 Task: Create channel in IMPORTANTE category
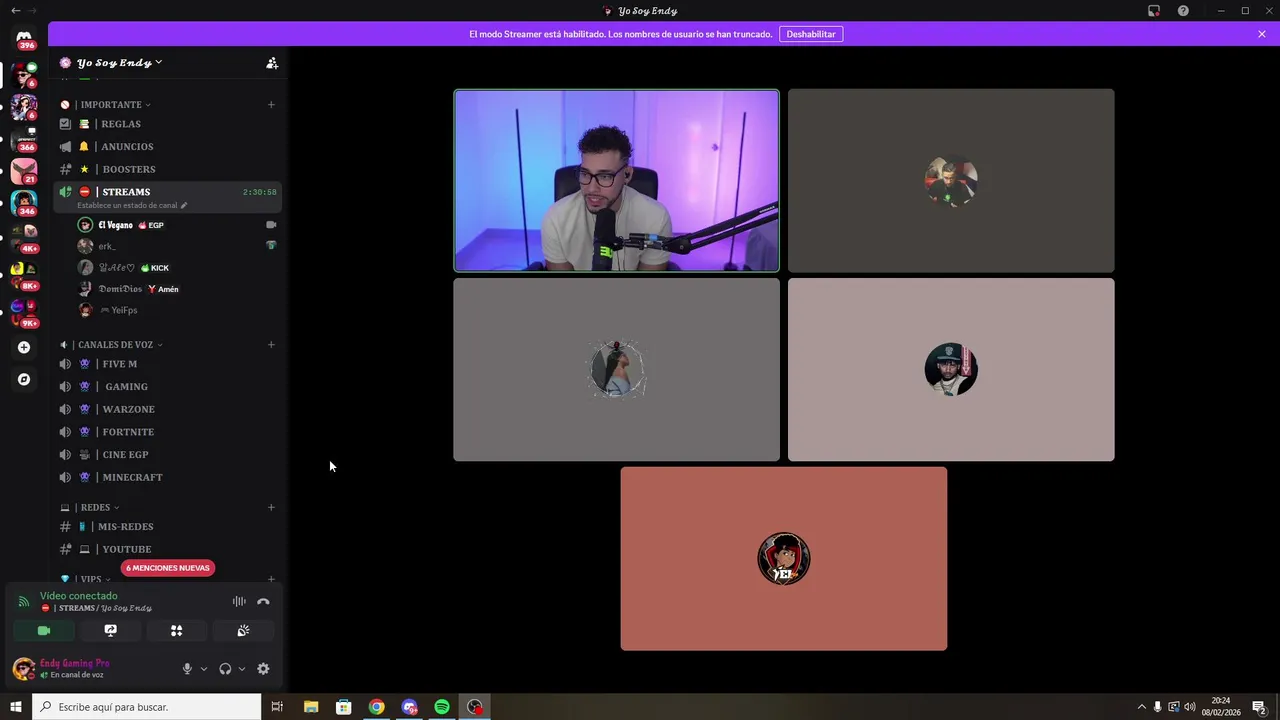[x=271, y=105]
